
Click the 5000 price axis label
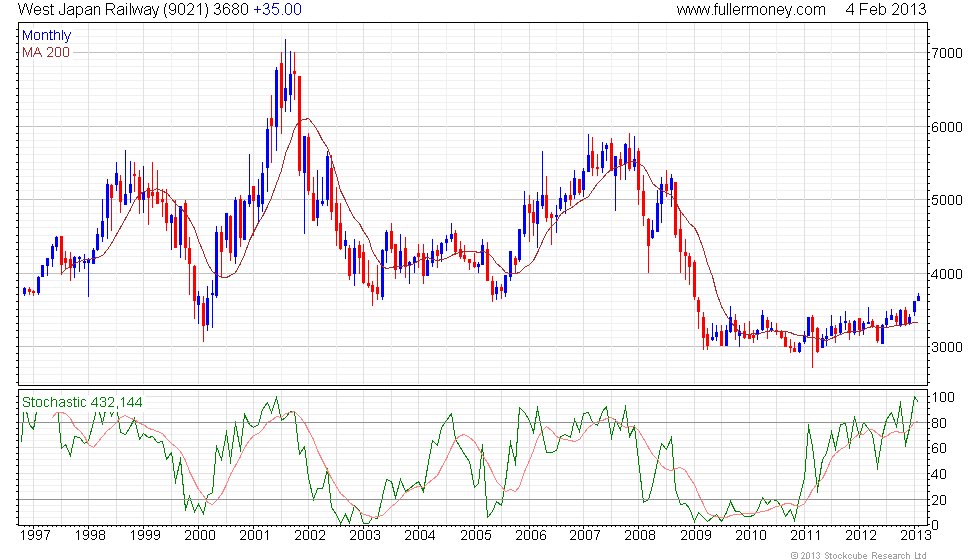(945, 200)
